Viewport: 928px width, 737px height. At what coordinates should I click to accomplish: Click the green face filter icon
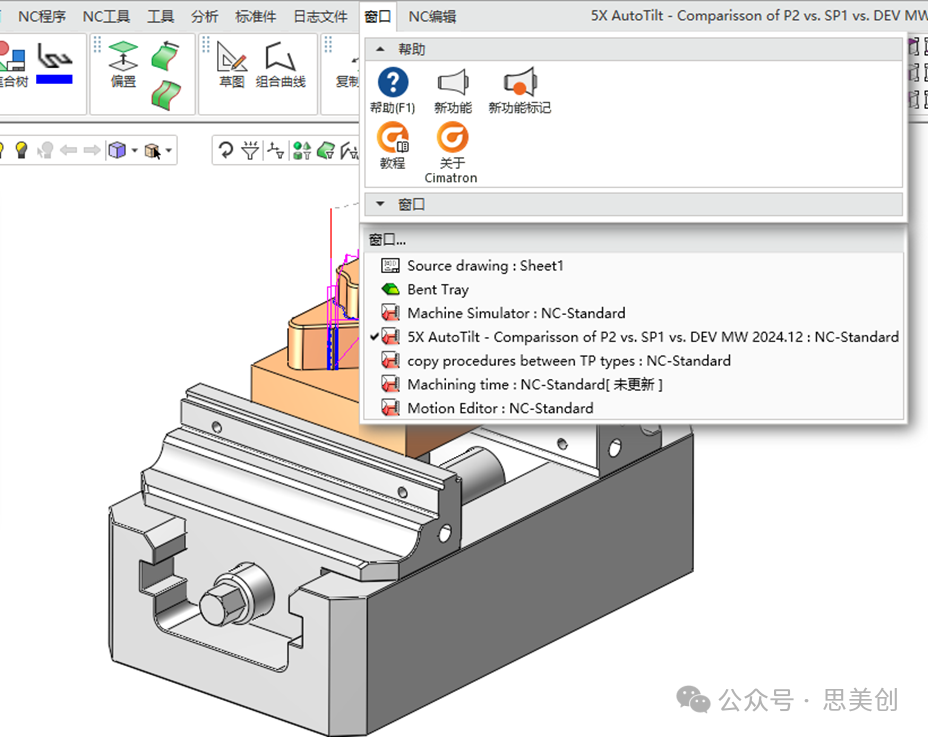tap(326, 150)
